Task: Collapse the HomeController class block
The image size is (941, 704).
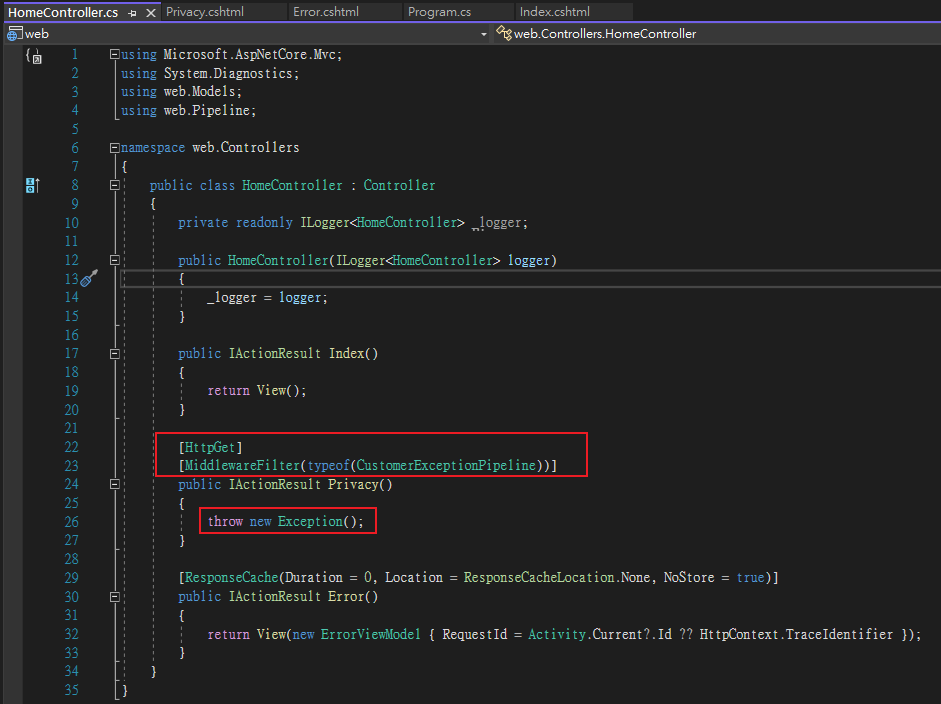Action: (x=115, y=185)
